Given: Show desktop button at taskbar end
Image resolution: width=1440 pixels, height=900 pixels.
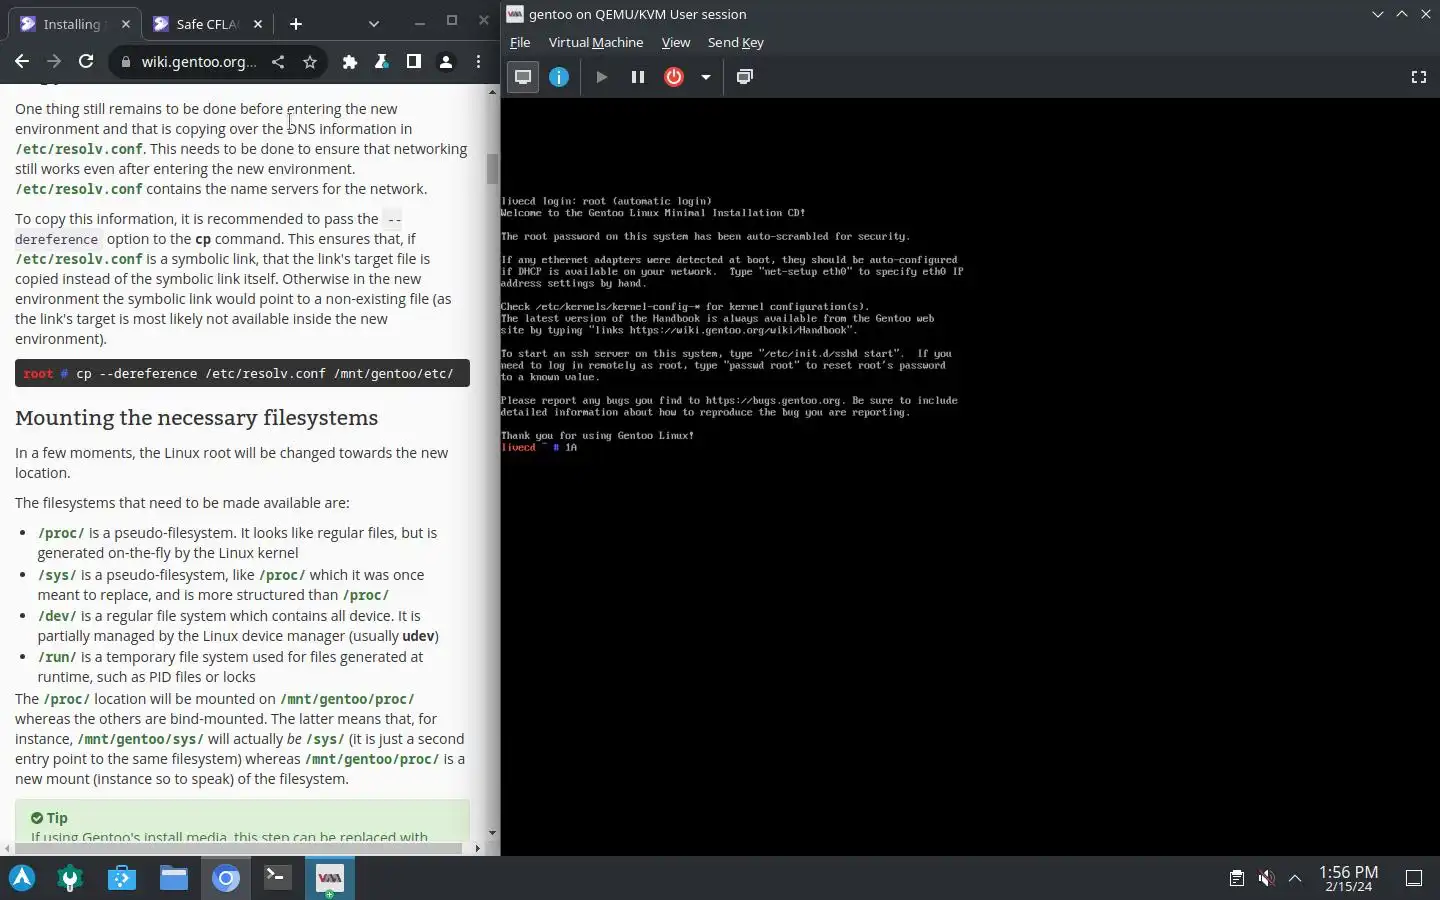Looking at the screenshot, I should click(1414, 878).
